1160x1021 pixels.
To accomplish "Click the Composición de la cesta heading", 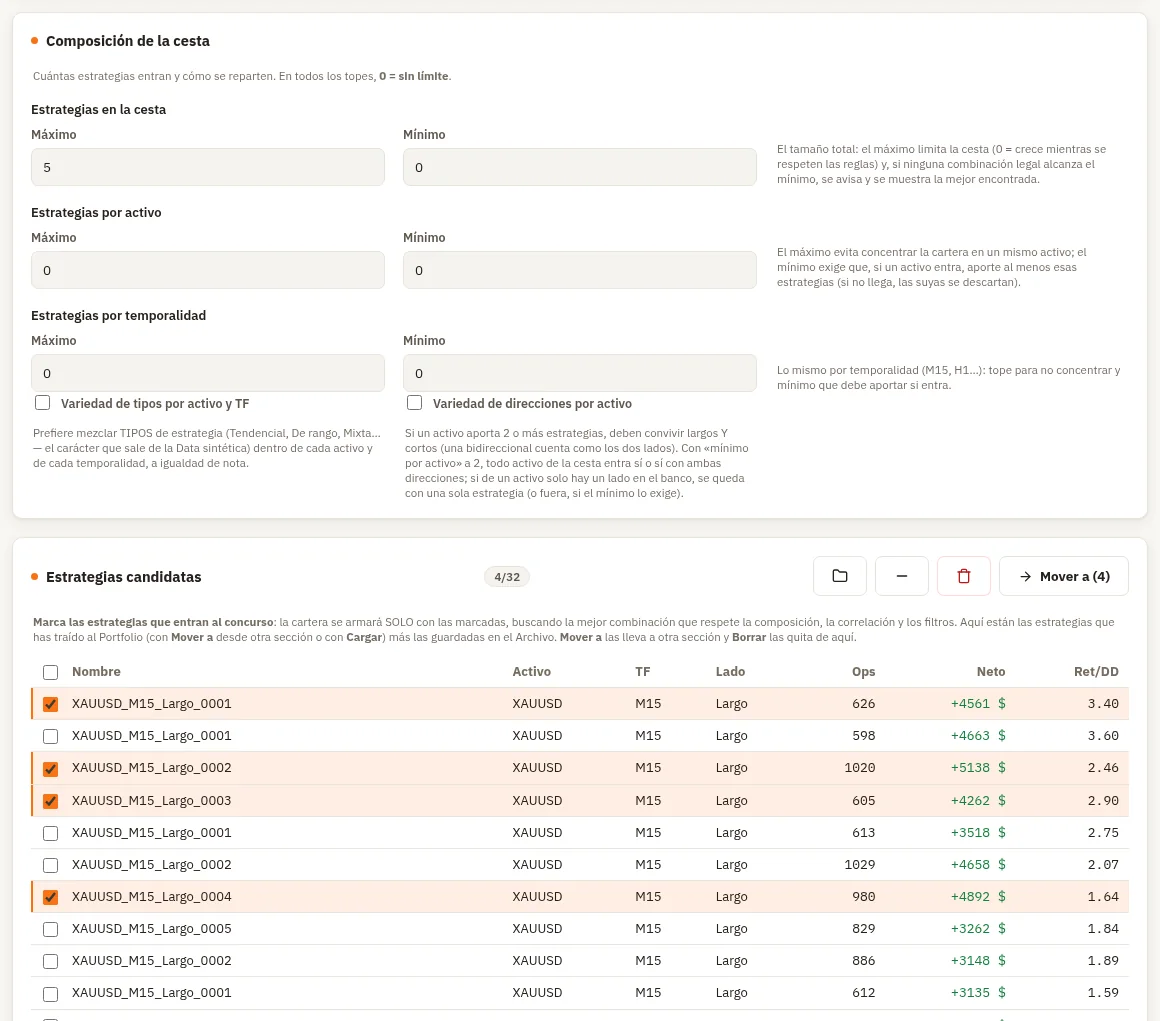I will [x=128, y=41].
